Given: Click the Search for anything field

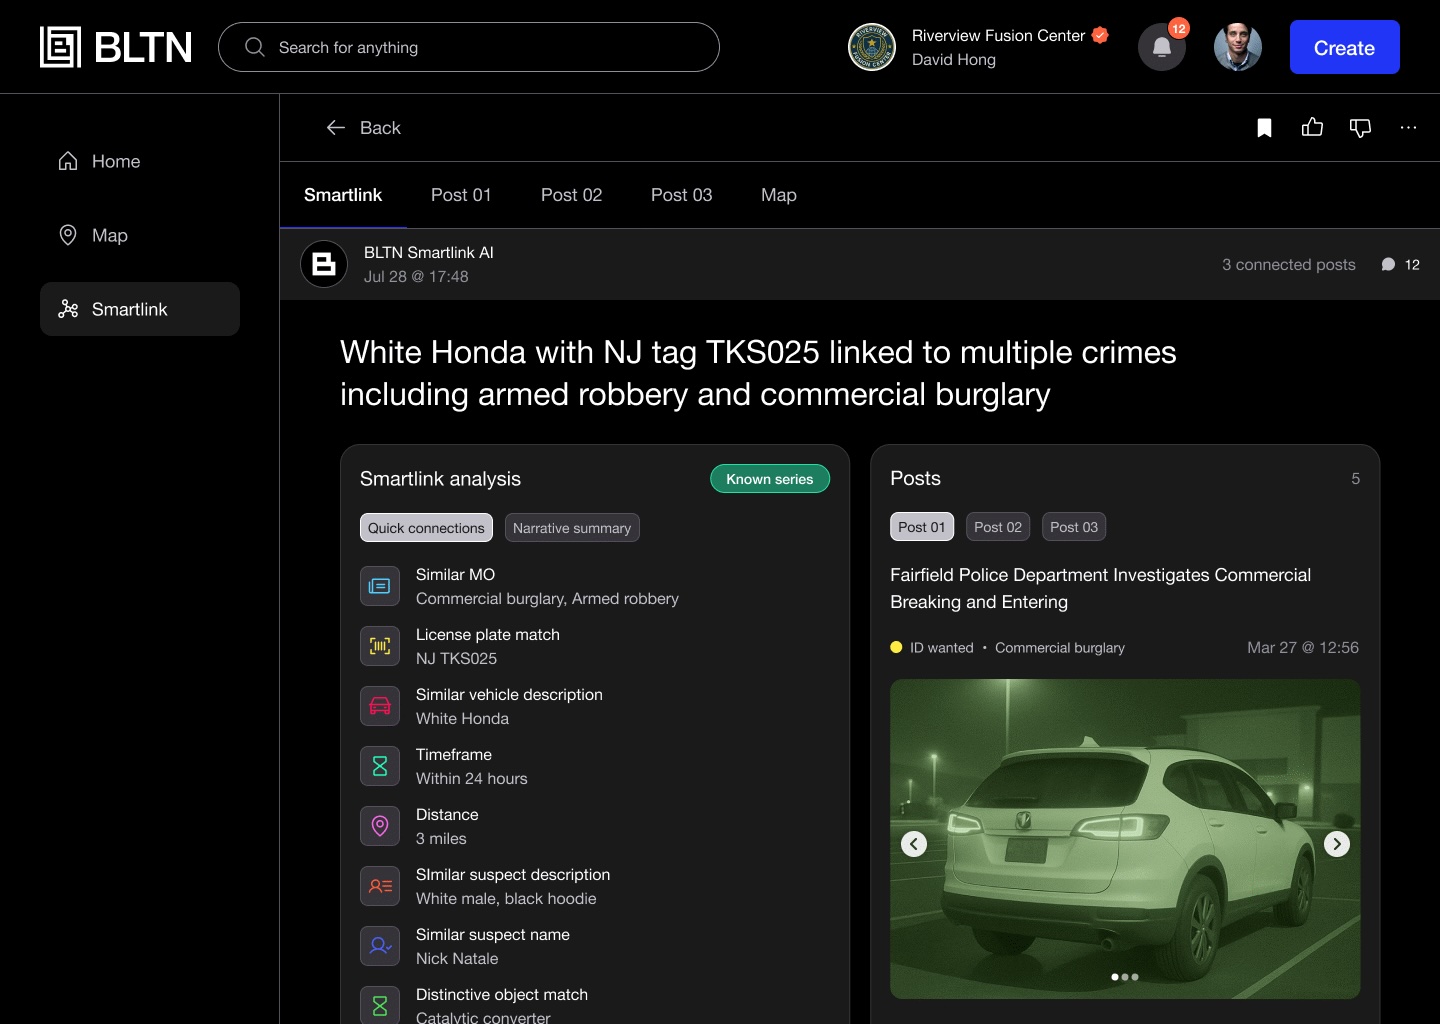Looking at the screenshot, I should click(x=469, y=48).
